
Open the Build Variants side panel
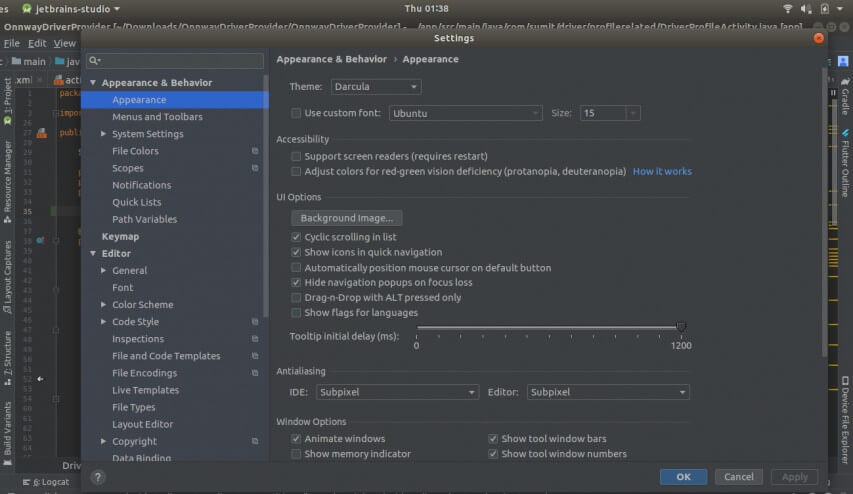8,433
